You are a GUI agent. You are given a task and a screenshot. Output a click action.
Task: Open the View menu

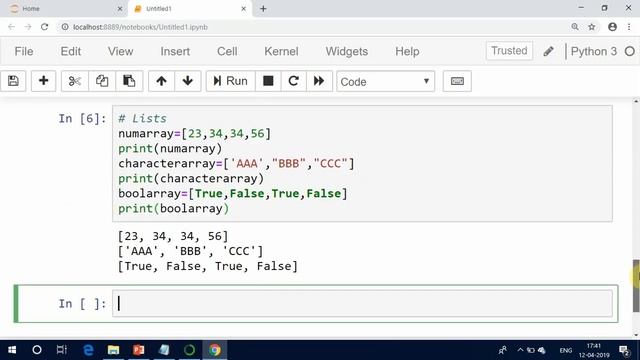coord(120,51)
